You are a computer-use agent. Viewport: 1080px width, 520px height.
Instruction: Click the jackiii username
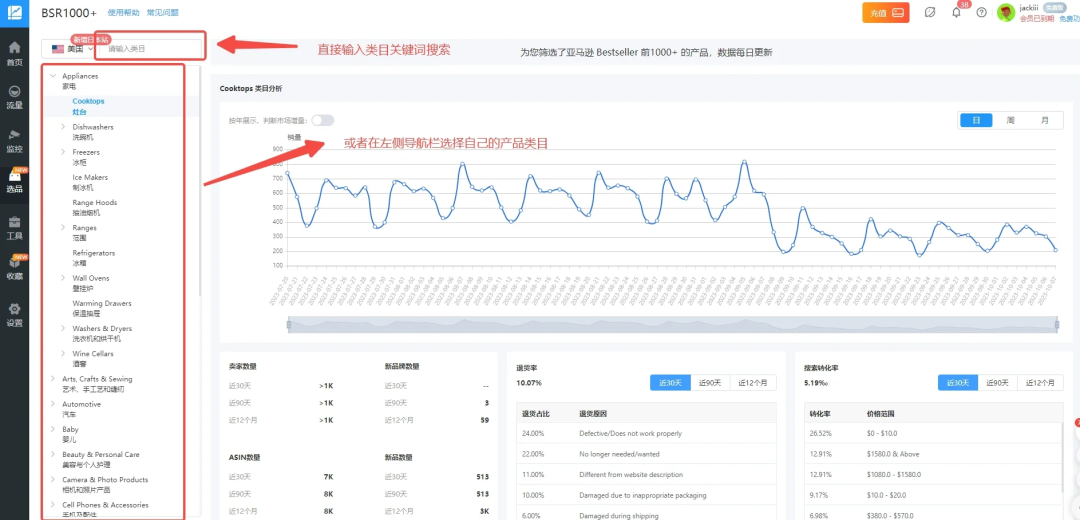click(1030, 7)
